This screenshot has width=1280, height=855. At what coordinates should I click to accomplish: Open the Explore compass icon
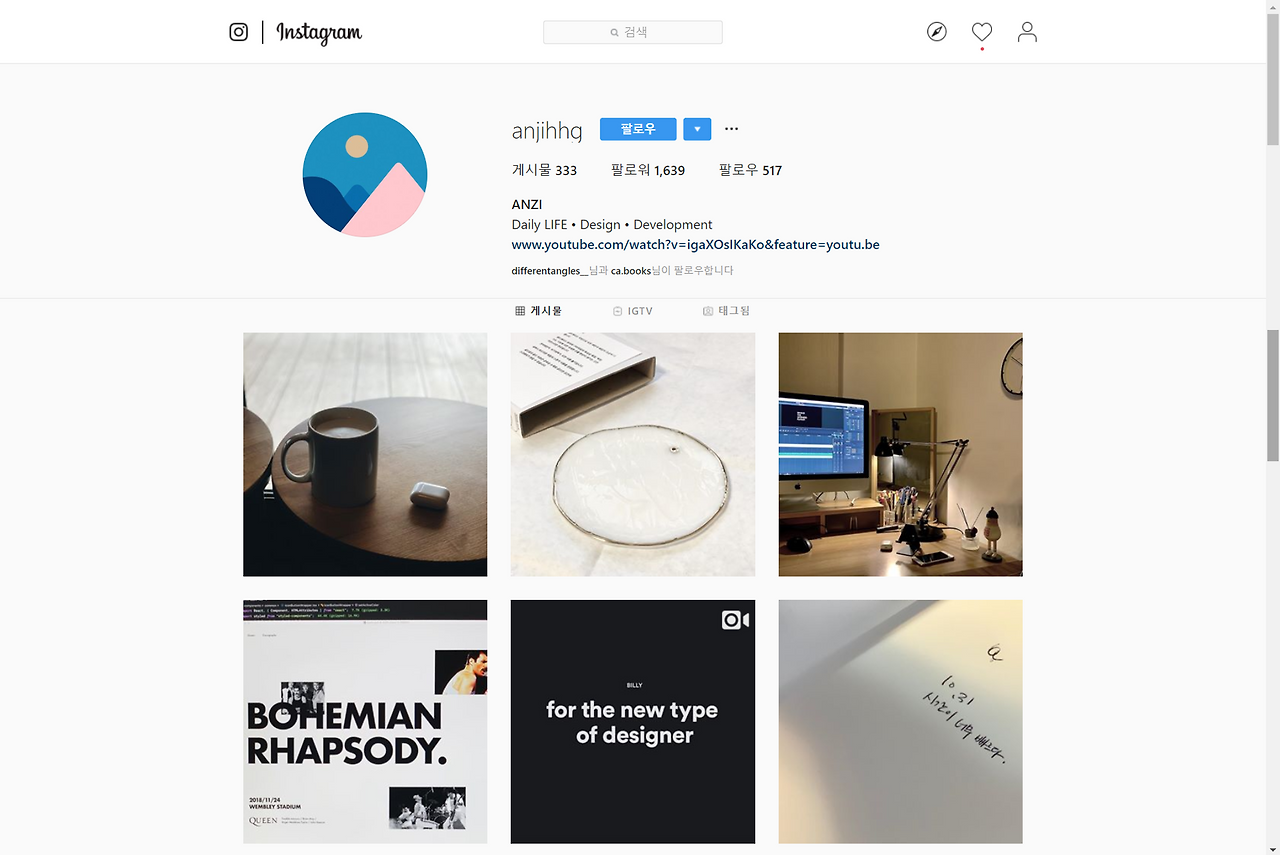click(936, 32)
